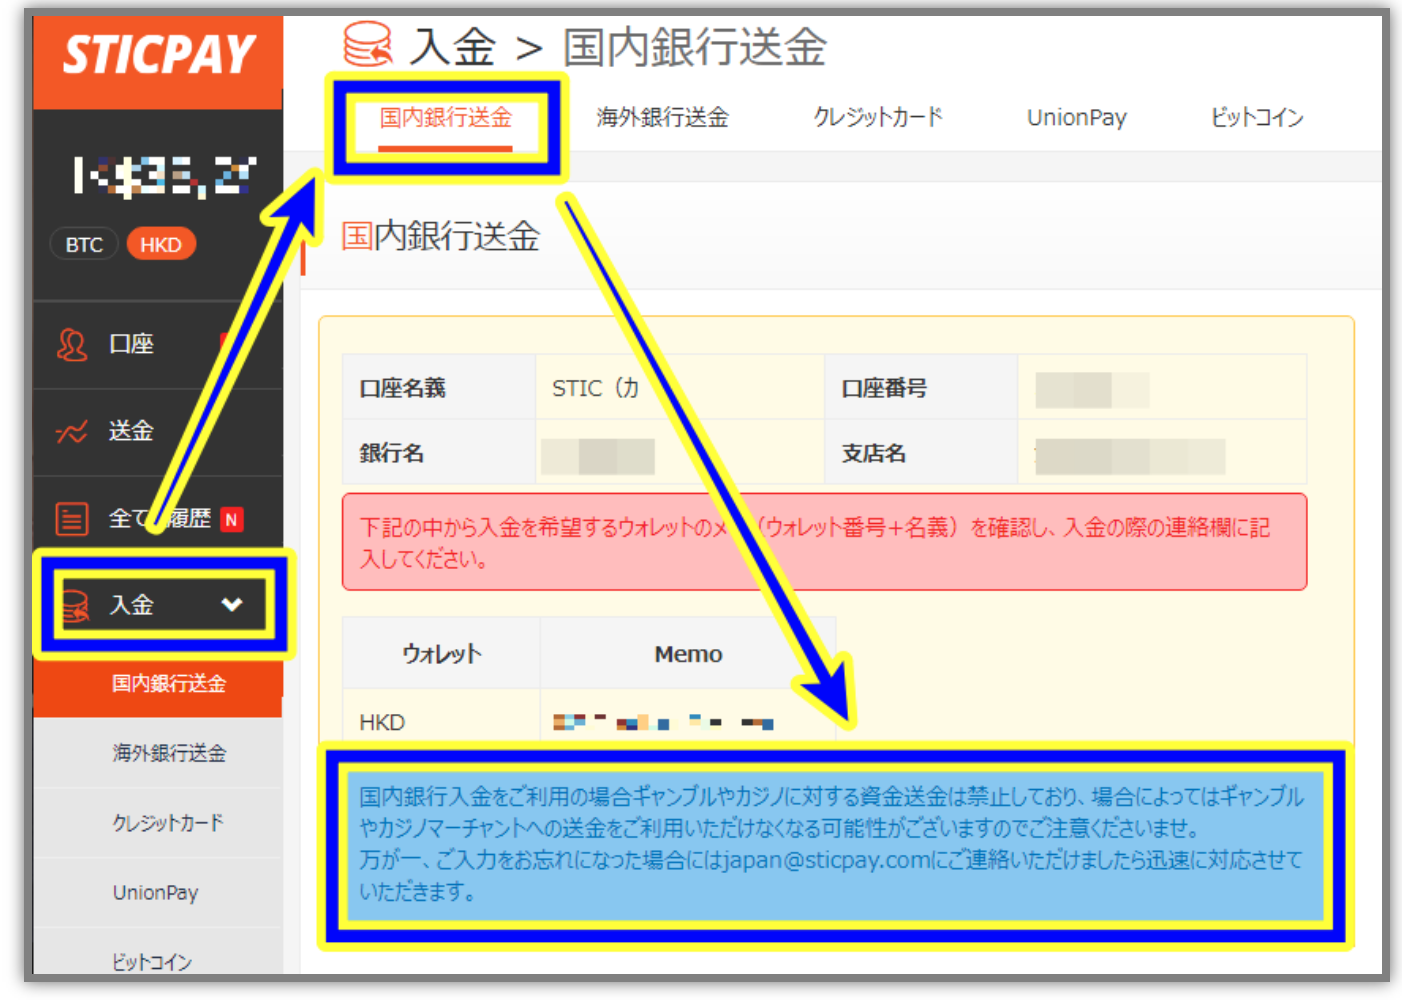Image resolution: width=1402 pixels, height=1000 pixels.
Task: Click the 国内銀行送金 section heading
Action: (440, 237)
